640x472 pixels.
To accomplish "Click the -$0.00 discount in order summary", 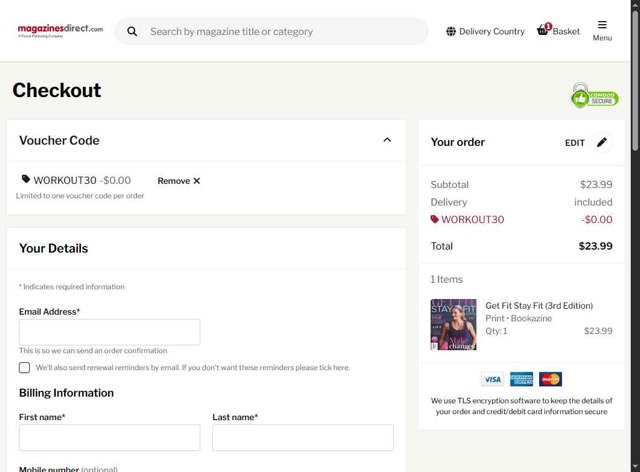I will pyautogui.click(x=597, y=220).
